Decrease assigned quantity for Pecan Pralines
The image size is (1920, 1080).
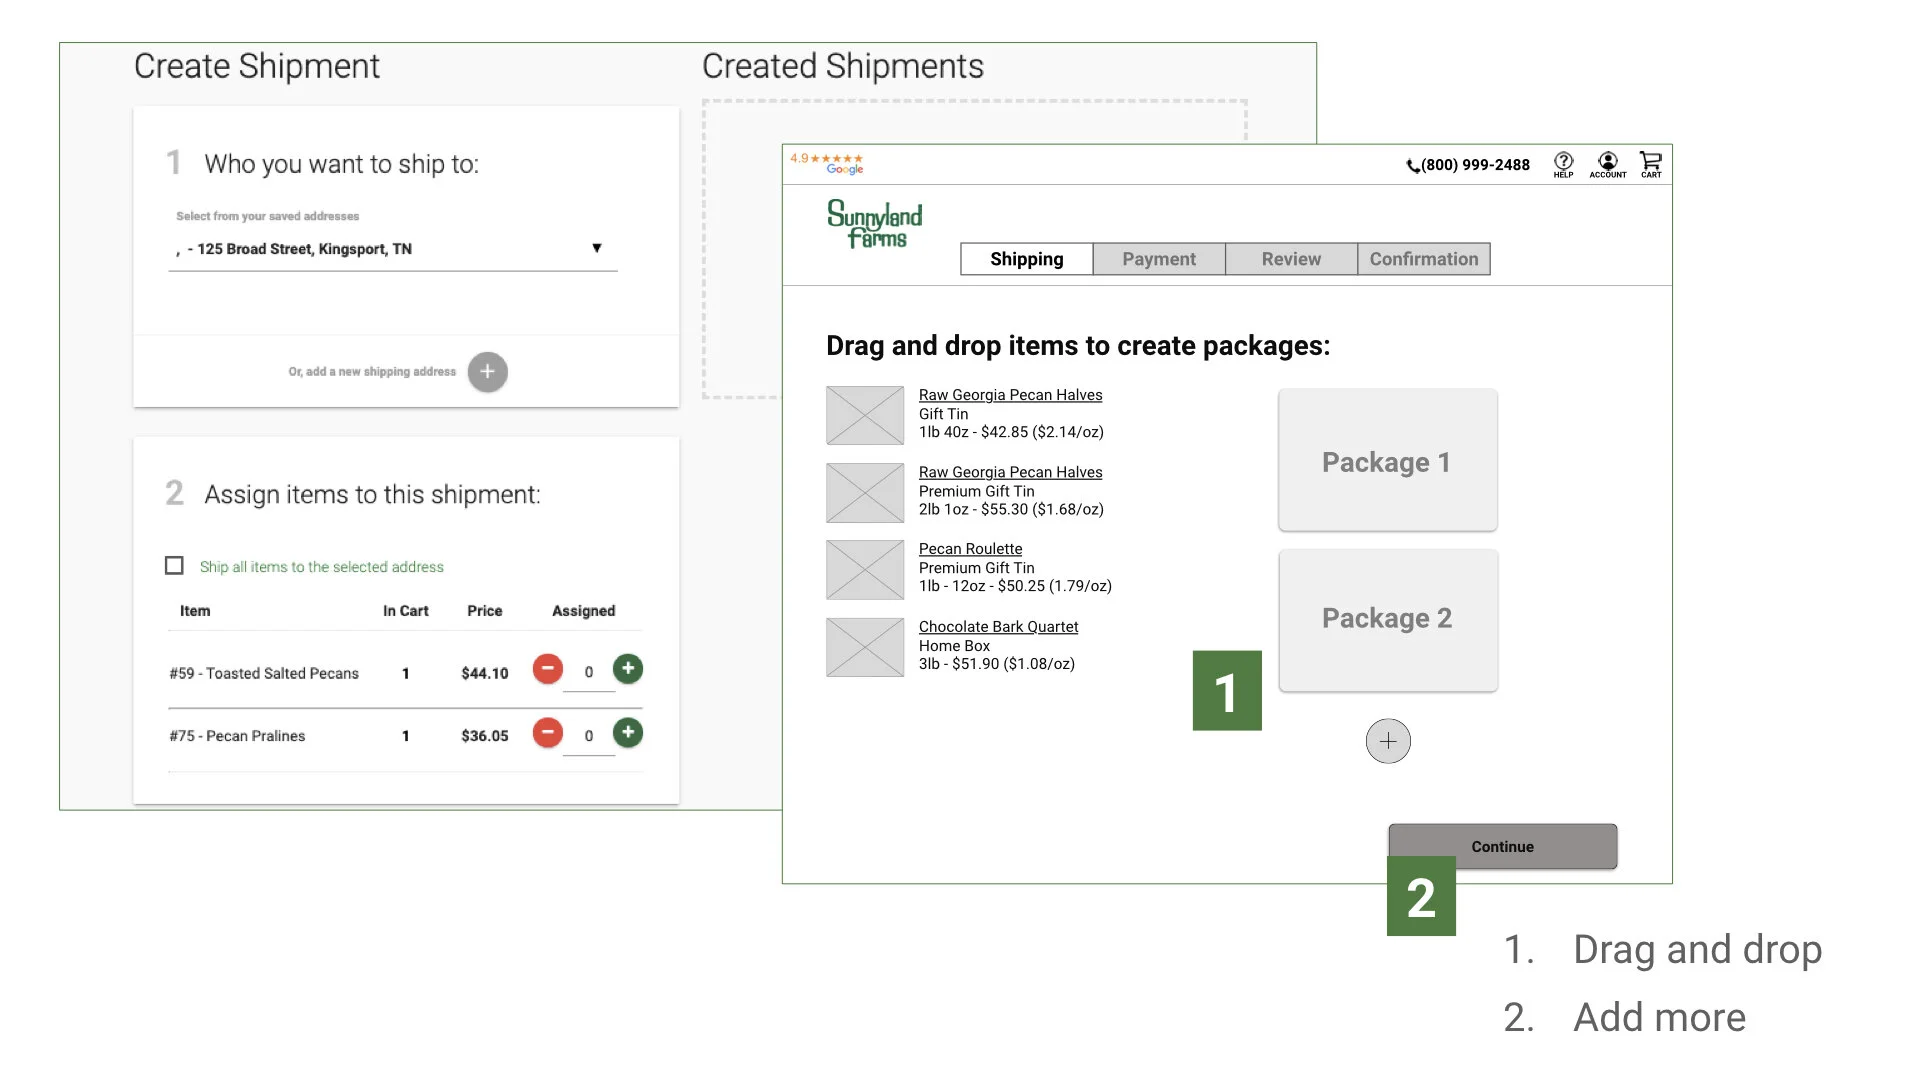pyautogui.click(x=547, y=733)
